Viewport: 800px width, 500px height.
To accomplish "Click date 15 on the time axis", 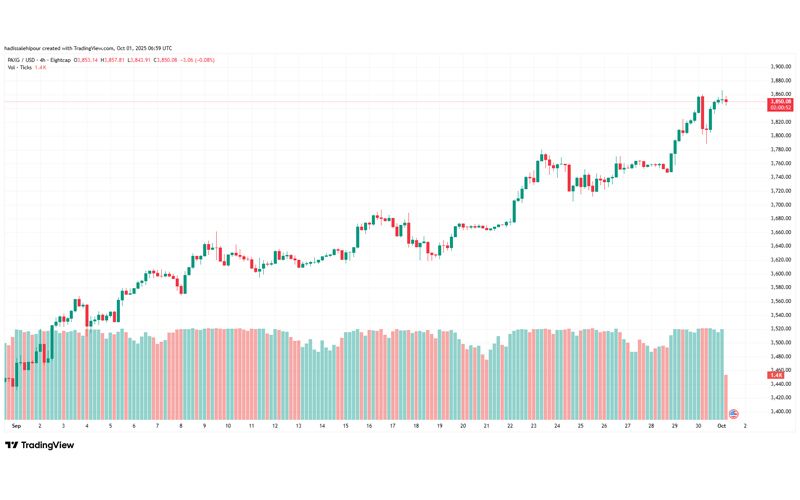I will (x=345, y=426).
